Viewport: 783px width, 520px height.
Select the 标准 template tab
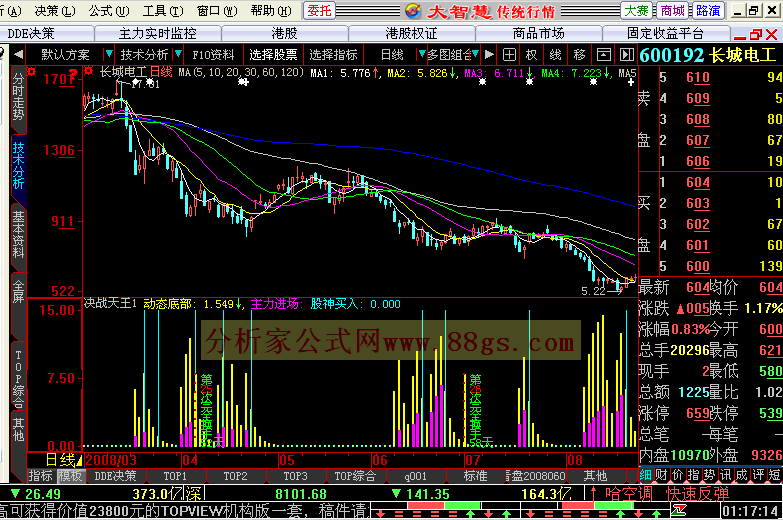coord(475,476)
